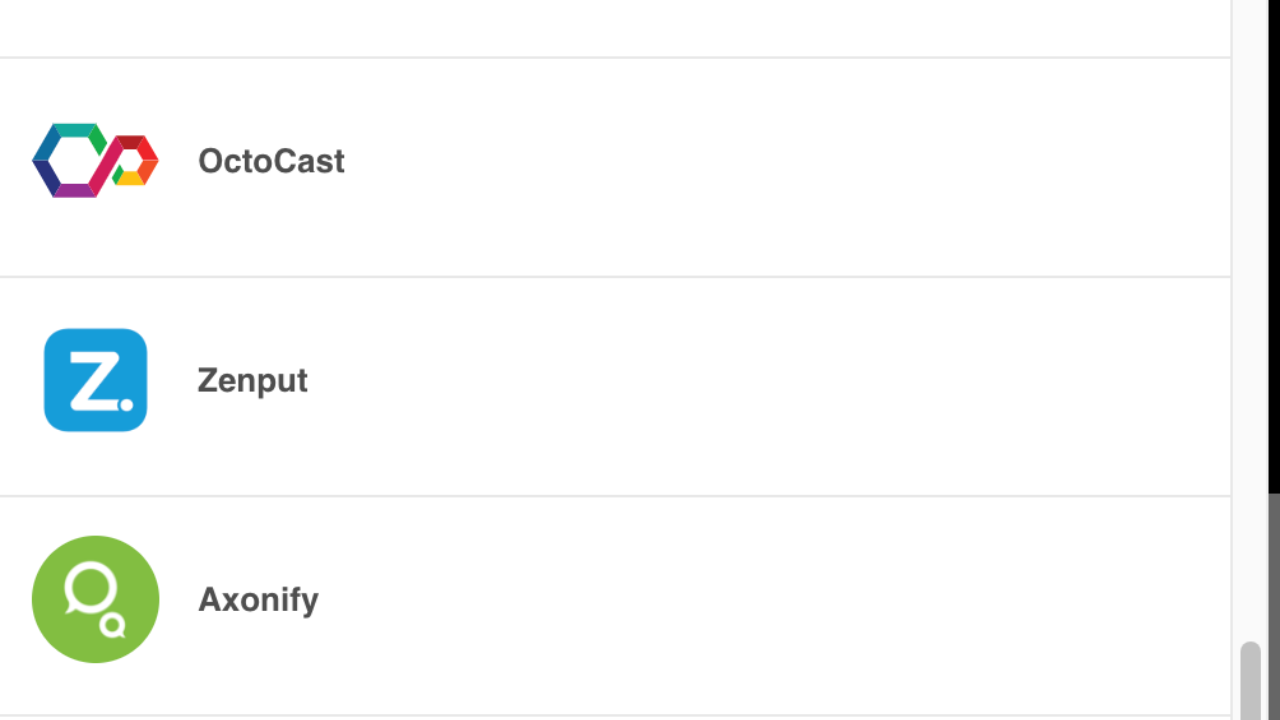The width and height of the screenshot is (1280, 720).
Task: Click the red-orange small hexagon of OctoCast logo
Action: pyautogui.click(x=136, y=160)
